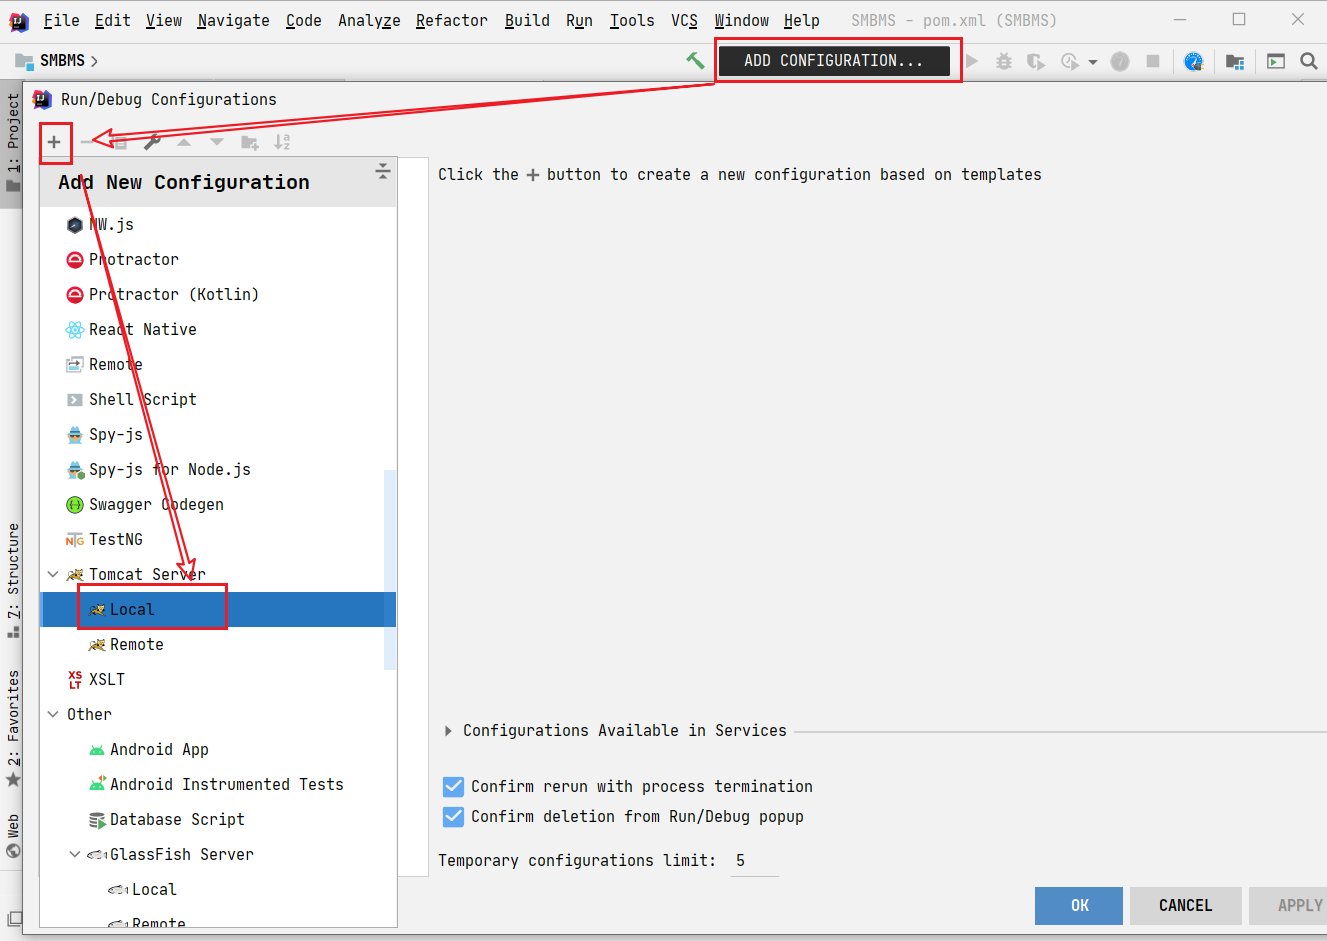Open the VCS menu
1327x941 pixels.
(684, 20)
